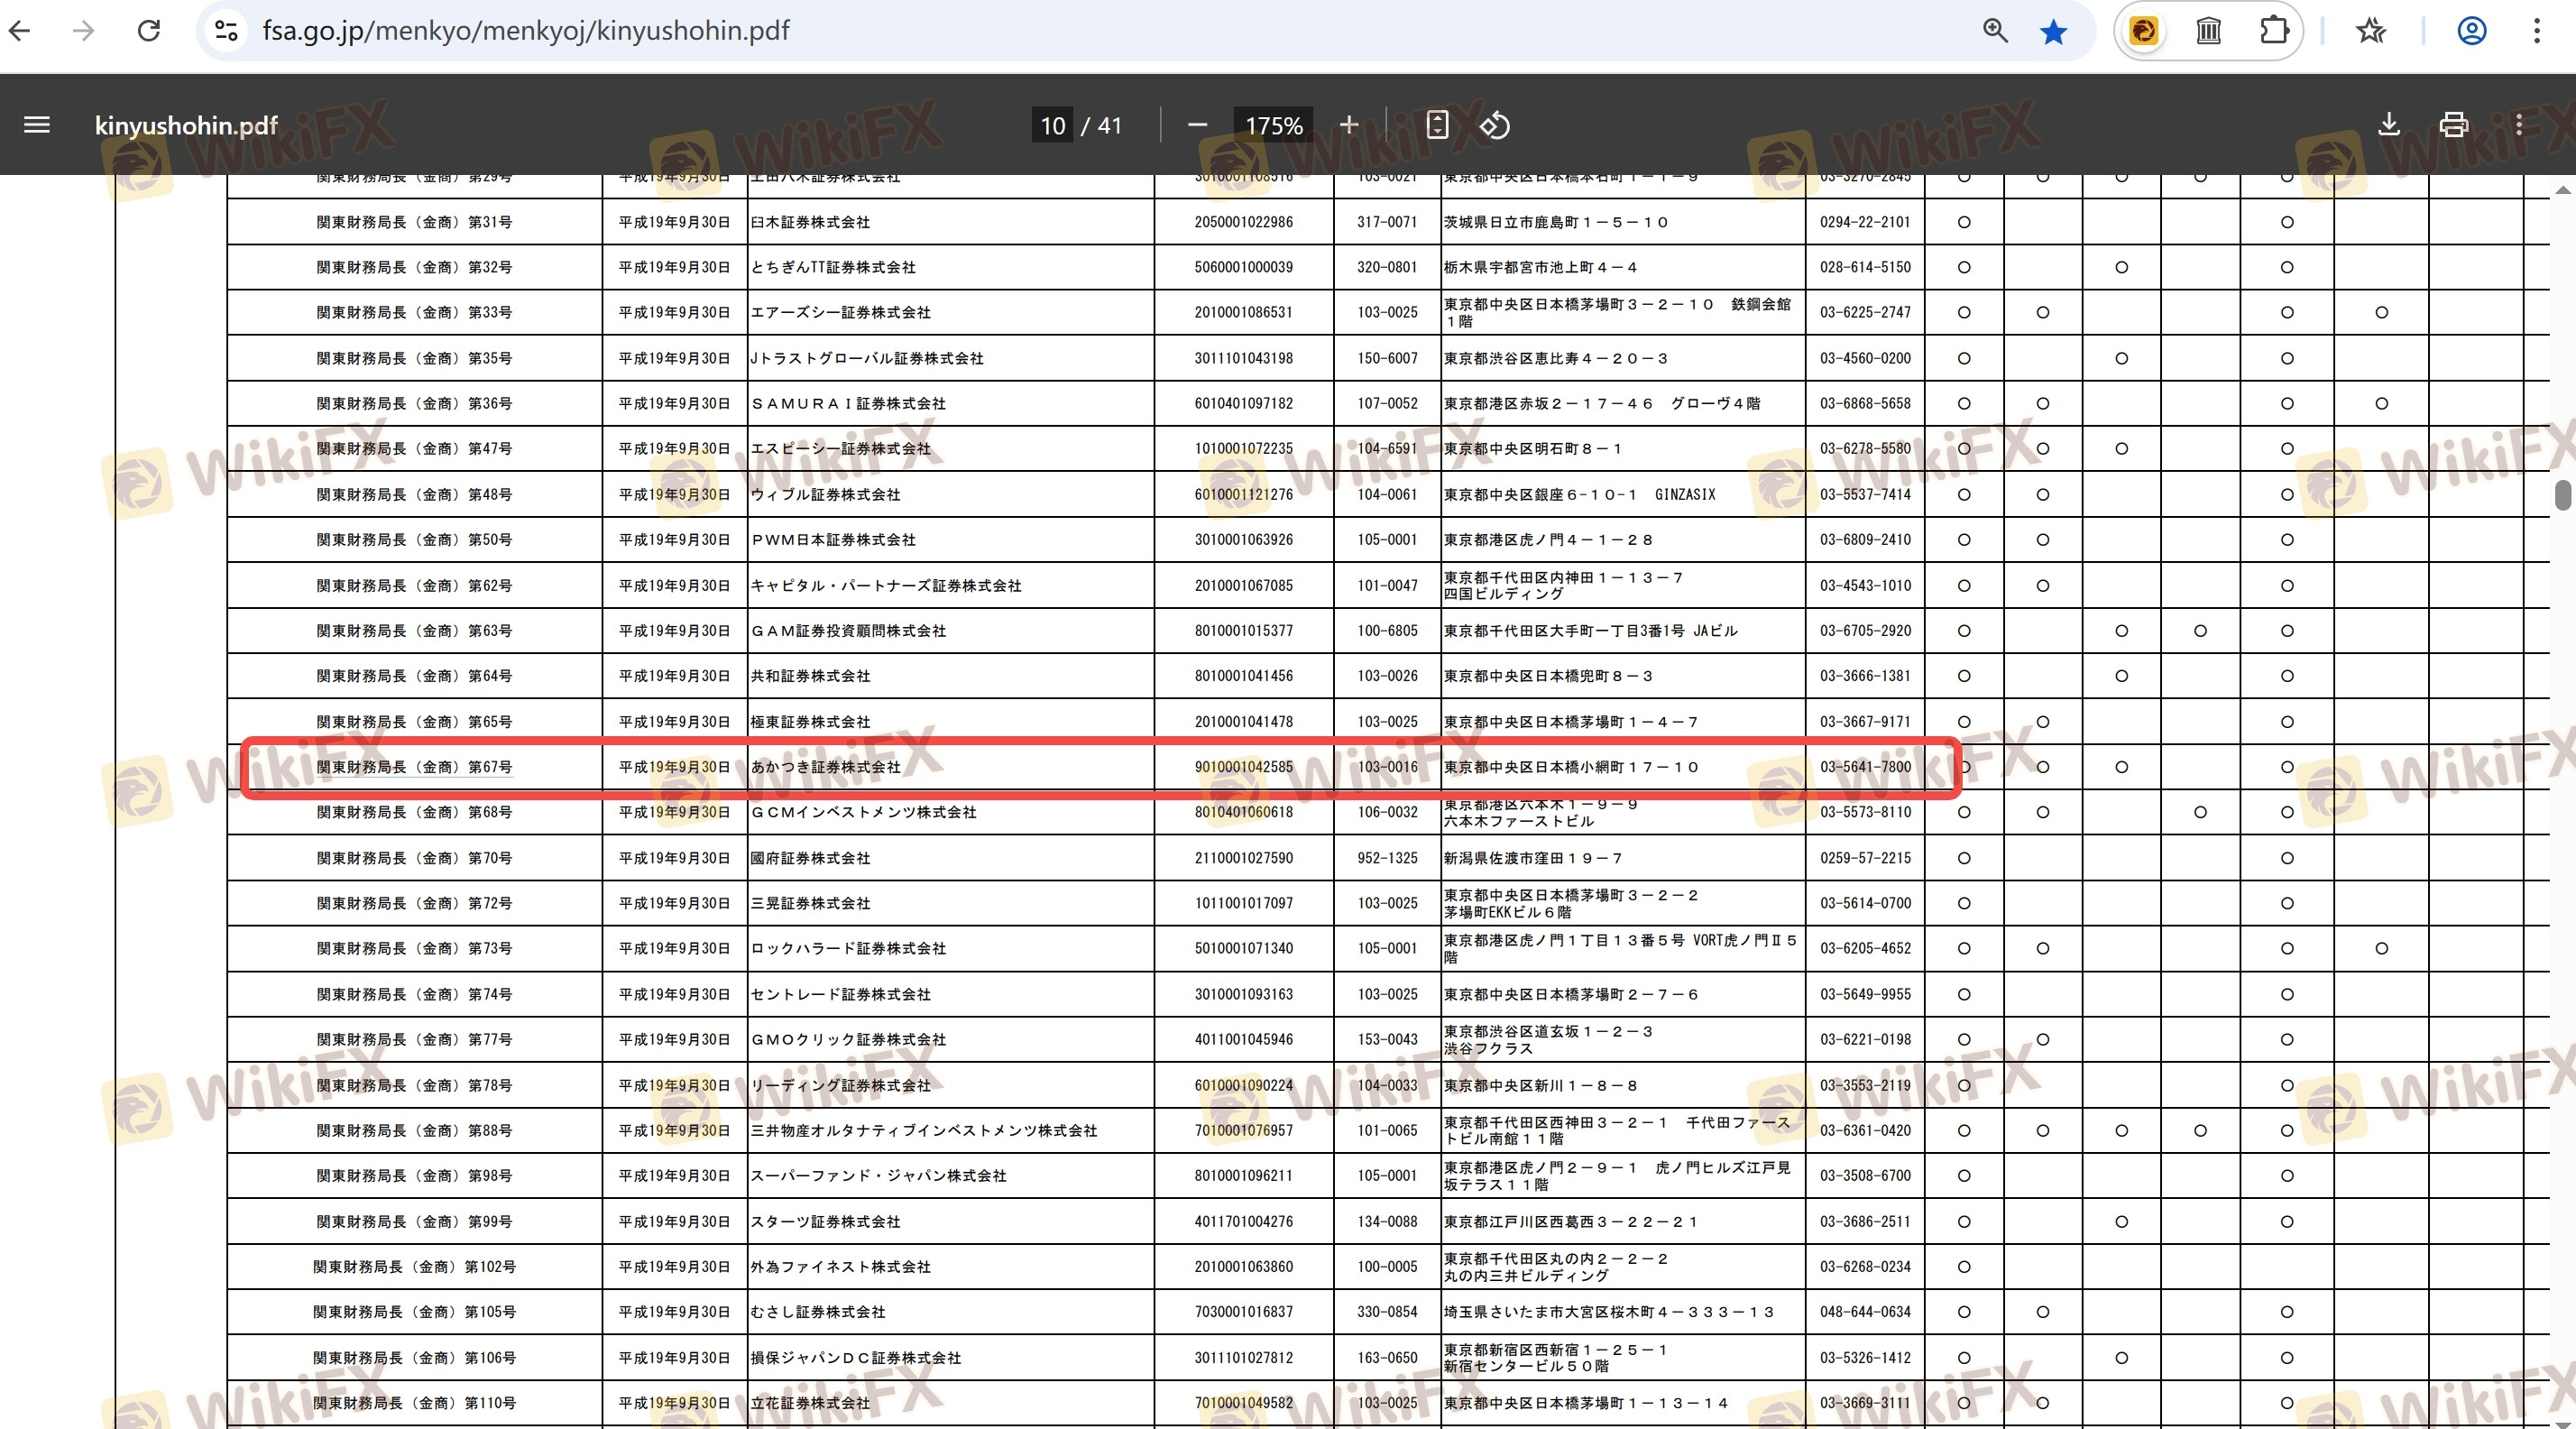This screenshot has height=1429, width=2576.
Task: Click the star icon beside the profile avatar
Action: tap(2371, 31)
